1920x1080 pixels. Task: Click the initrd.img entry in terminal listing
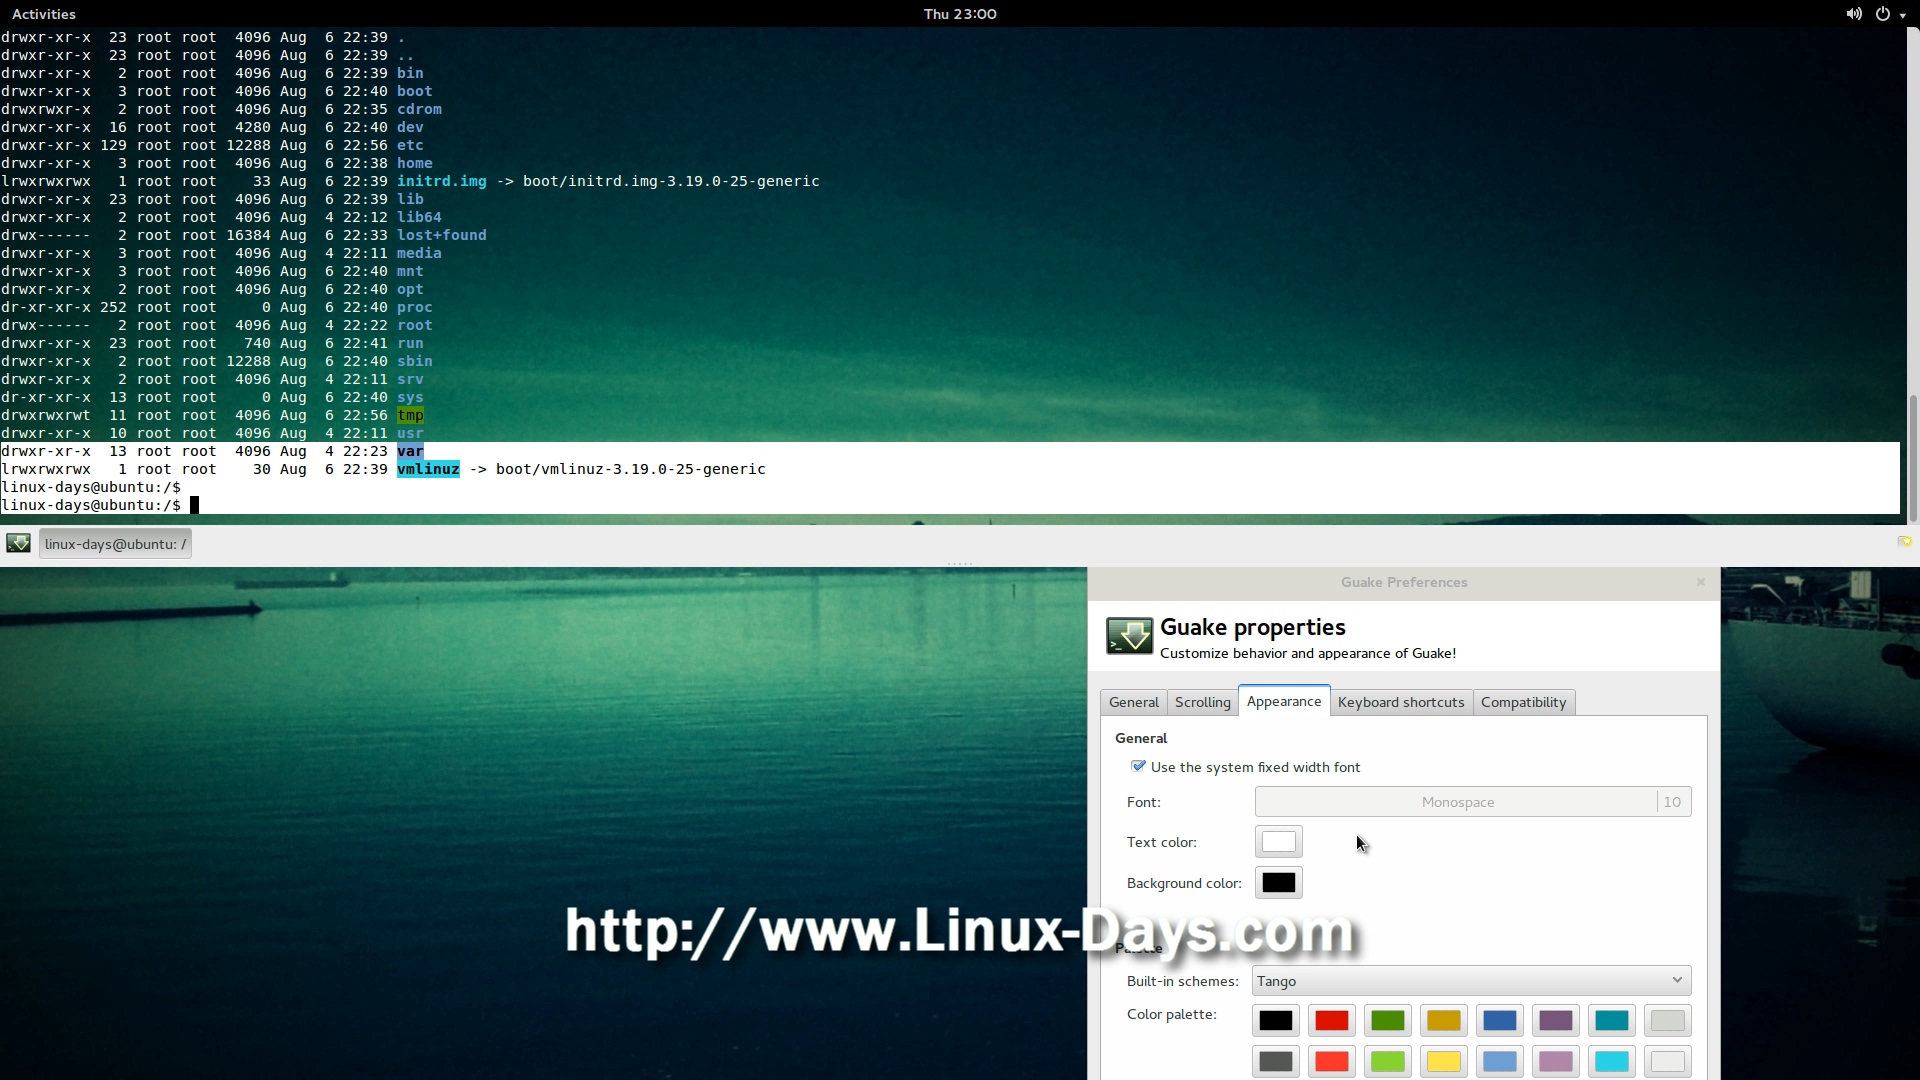click(441, 181)
